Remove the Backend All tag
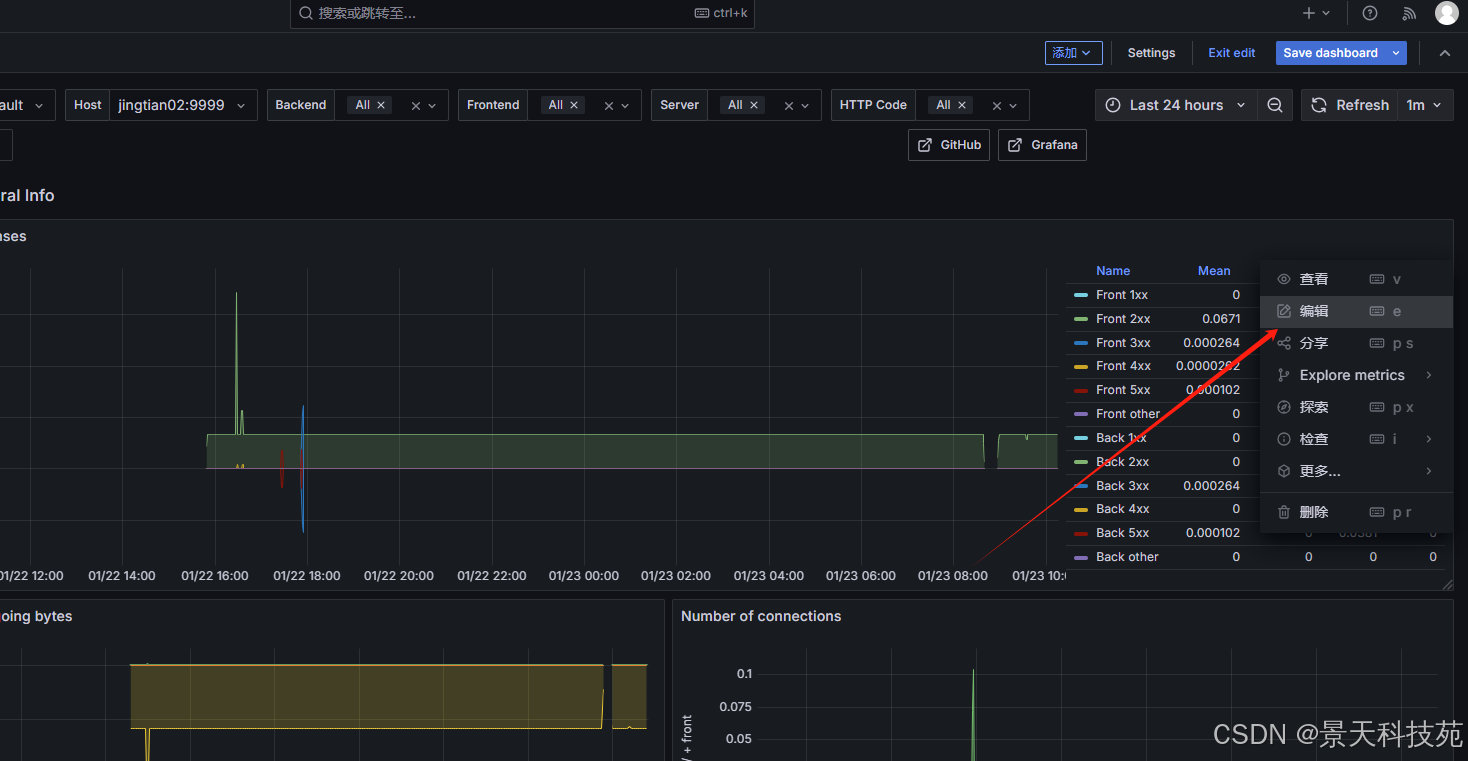Image resolution: width=1468 pixels, height=761 pixels. [x=381, y=105]
